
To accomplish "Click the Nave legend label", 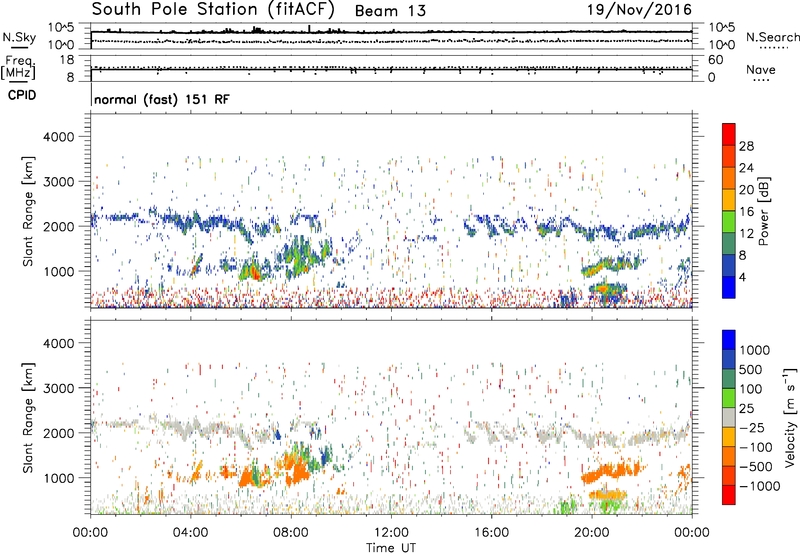I will (x=761, y=70).
